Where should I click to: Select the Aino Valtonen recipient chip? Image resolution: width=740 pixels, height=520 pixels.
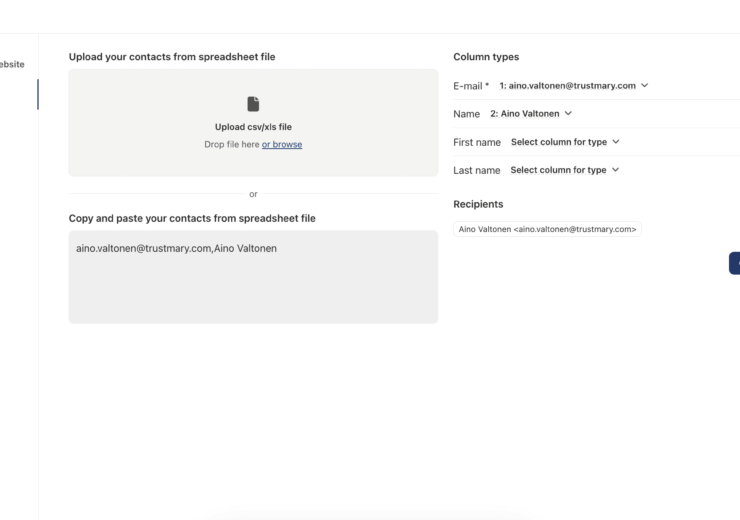click(x=547, y=229)
